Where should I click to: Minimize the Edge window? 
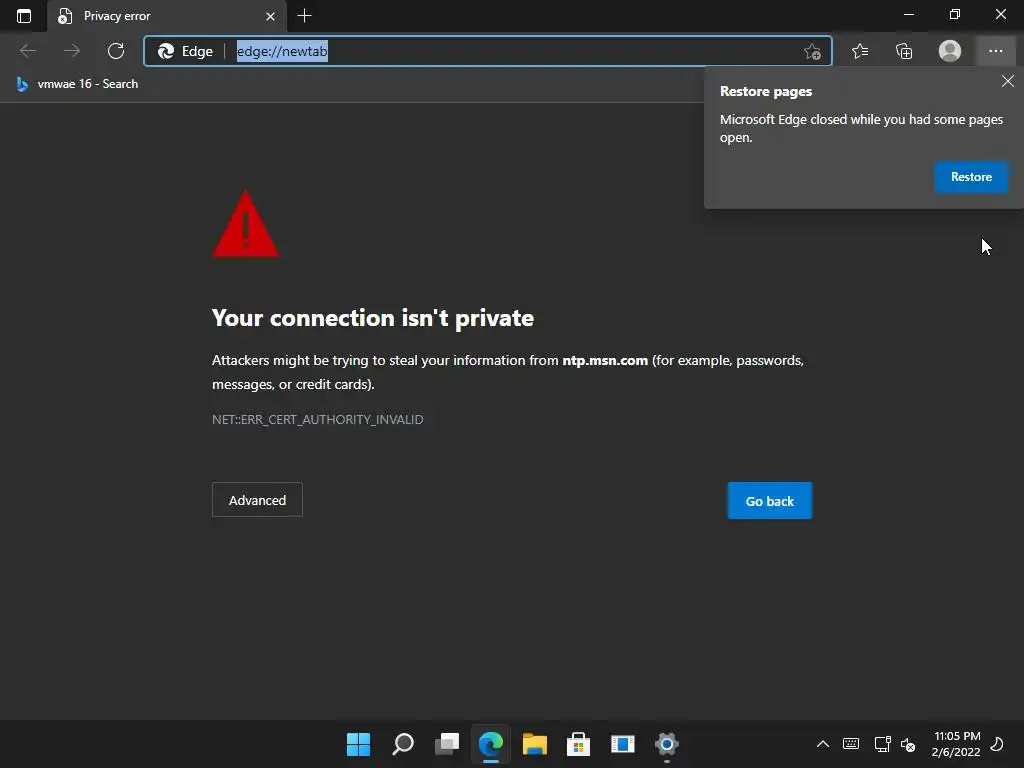(908, 14)
